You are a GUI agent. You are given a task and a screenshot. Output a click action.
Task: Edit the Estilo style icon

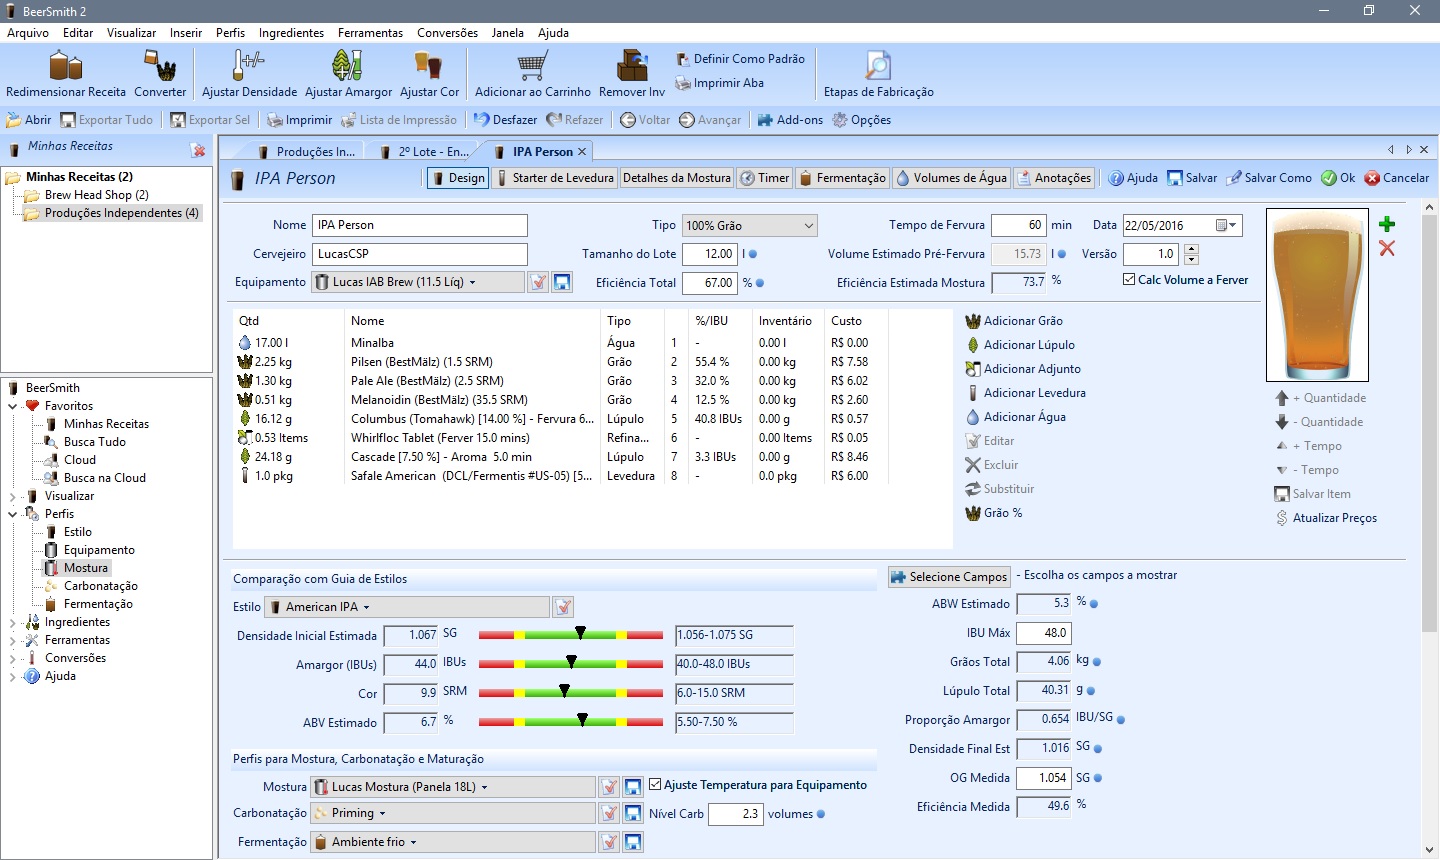[564, 607]
